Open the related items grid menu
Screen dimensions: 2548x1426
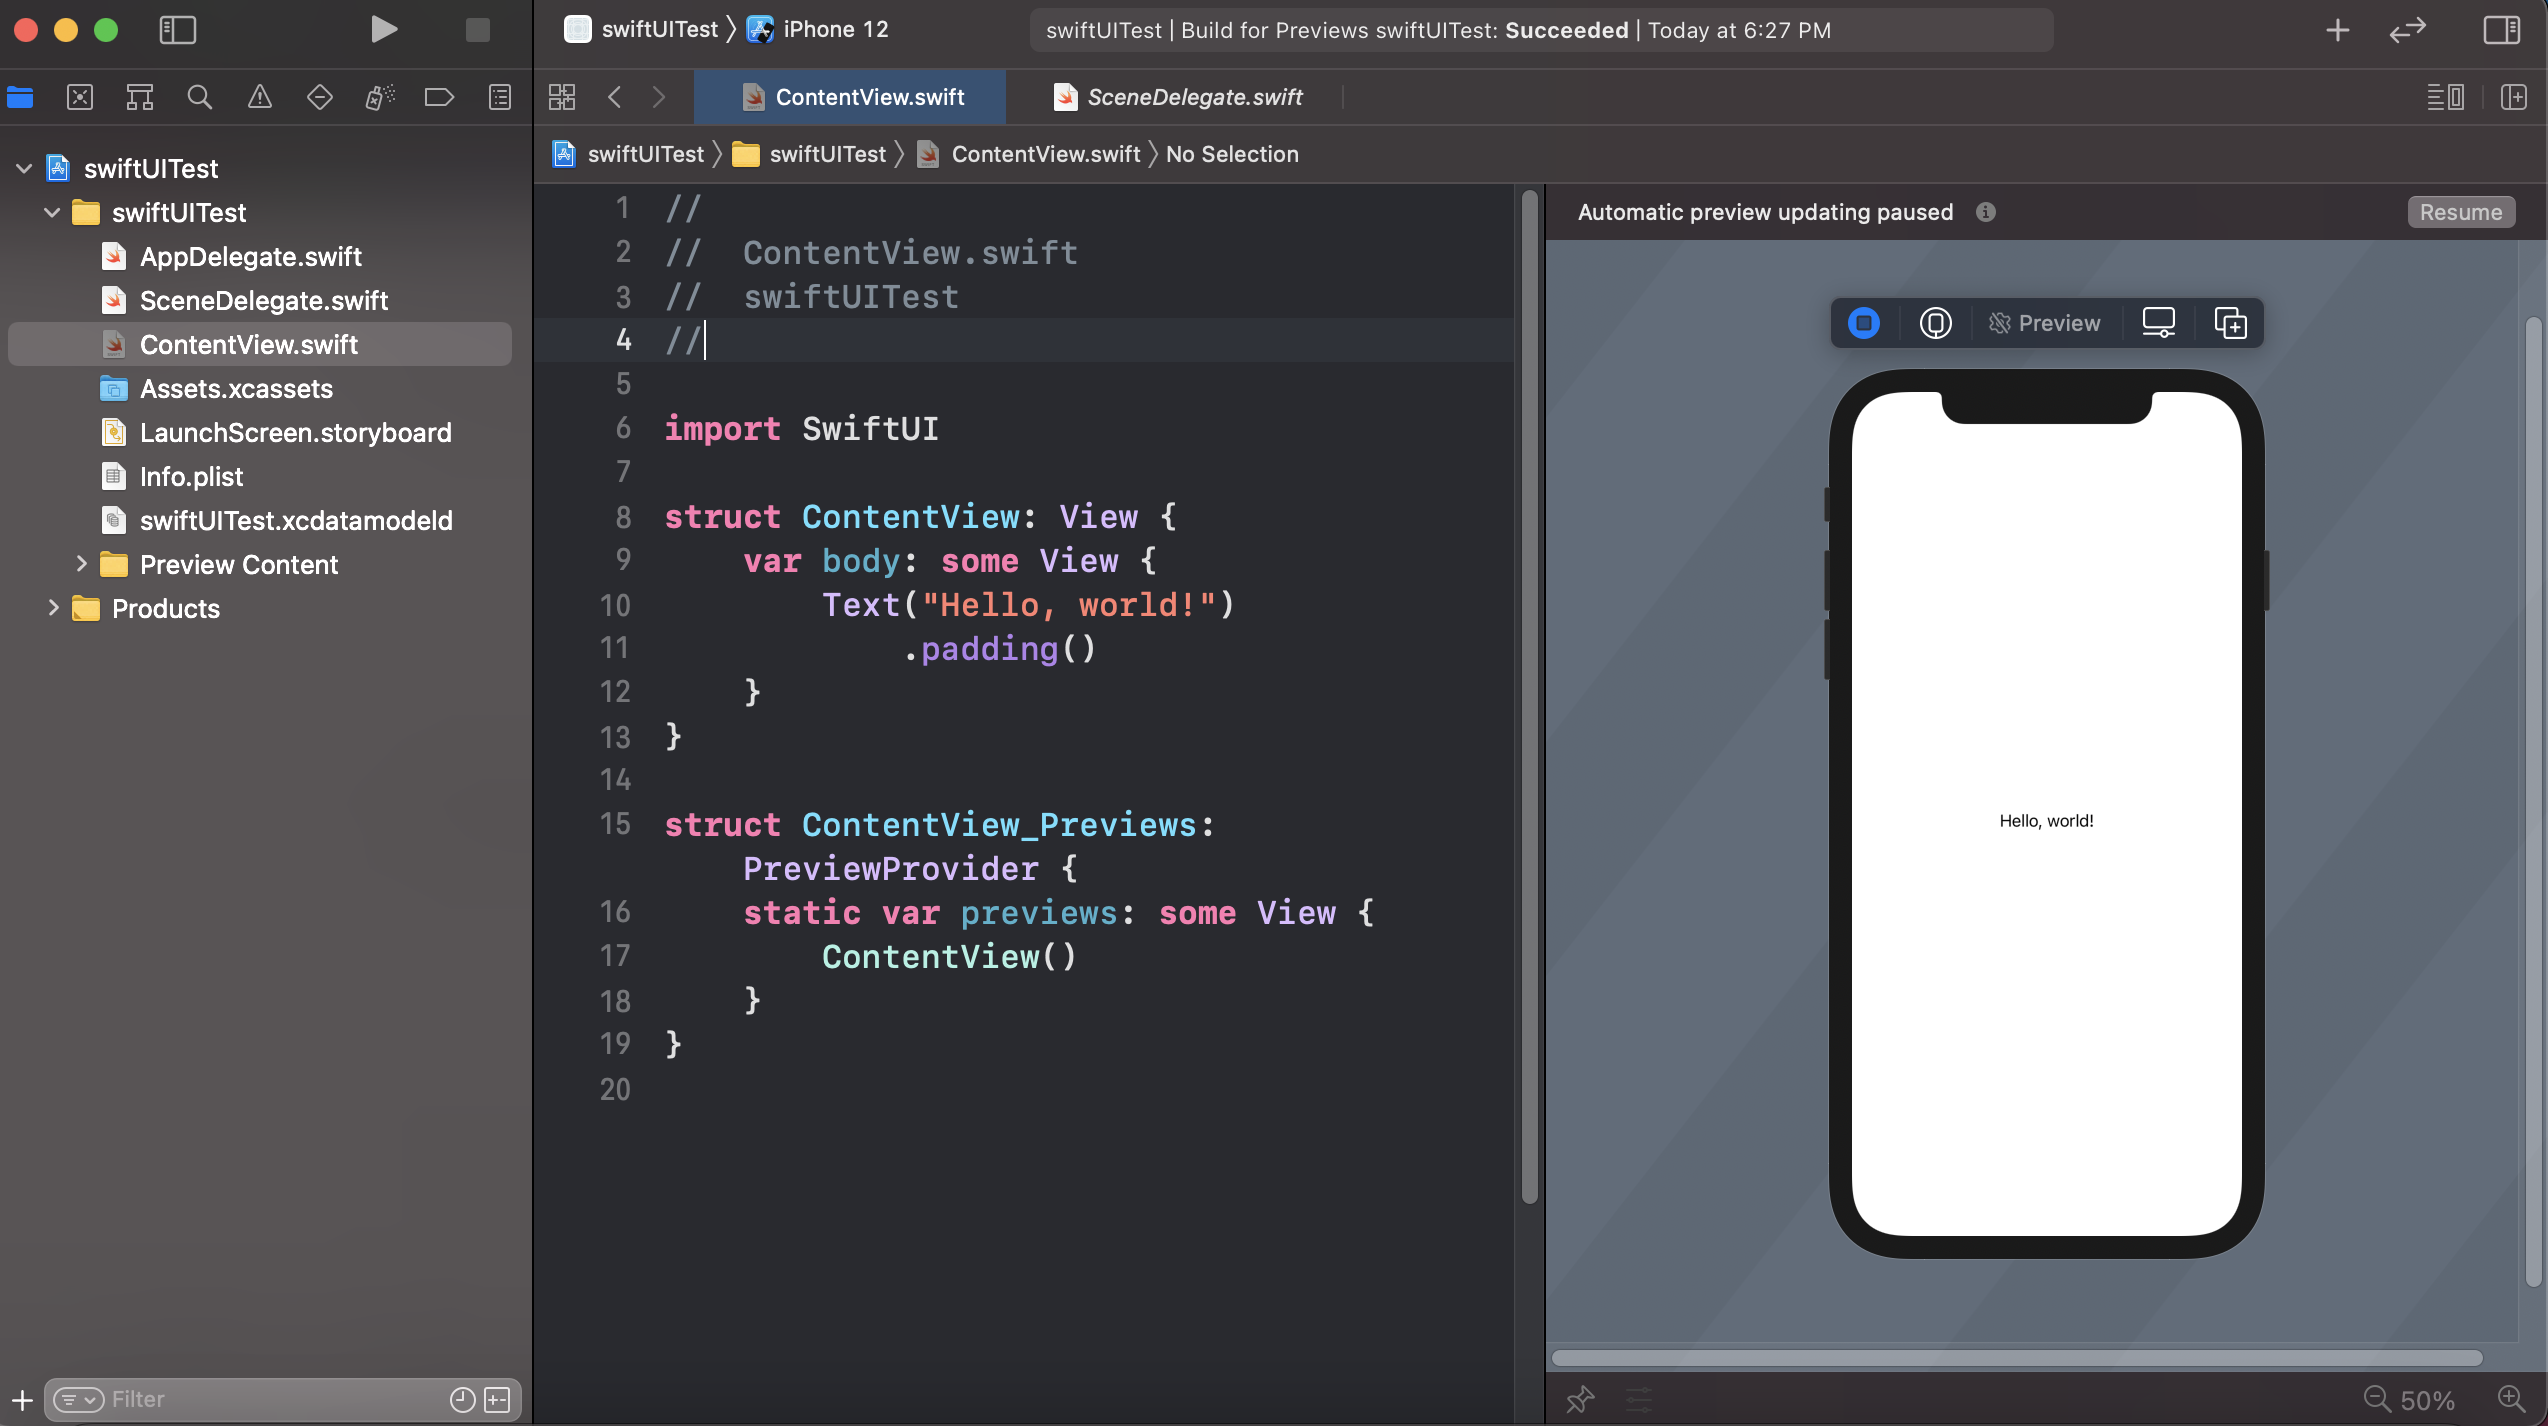click(x=562, y=97)
